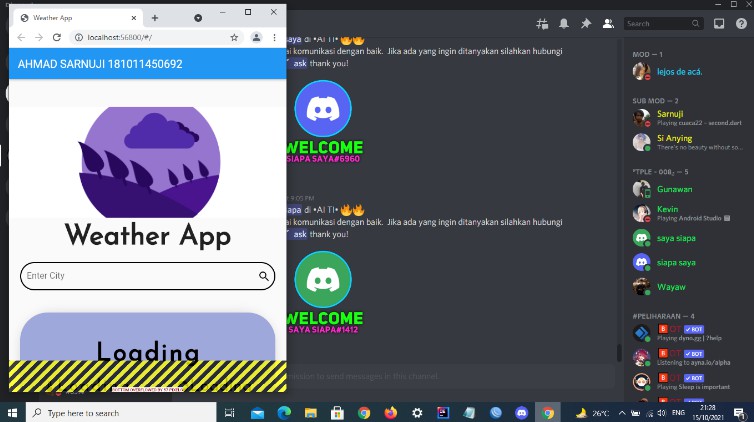The width and height of the screenshot is (754, 422).
Task: Click the Chrome back arrow
Action: (21, 37)
